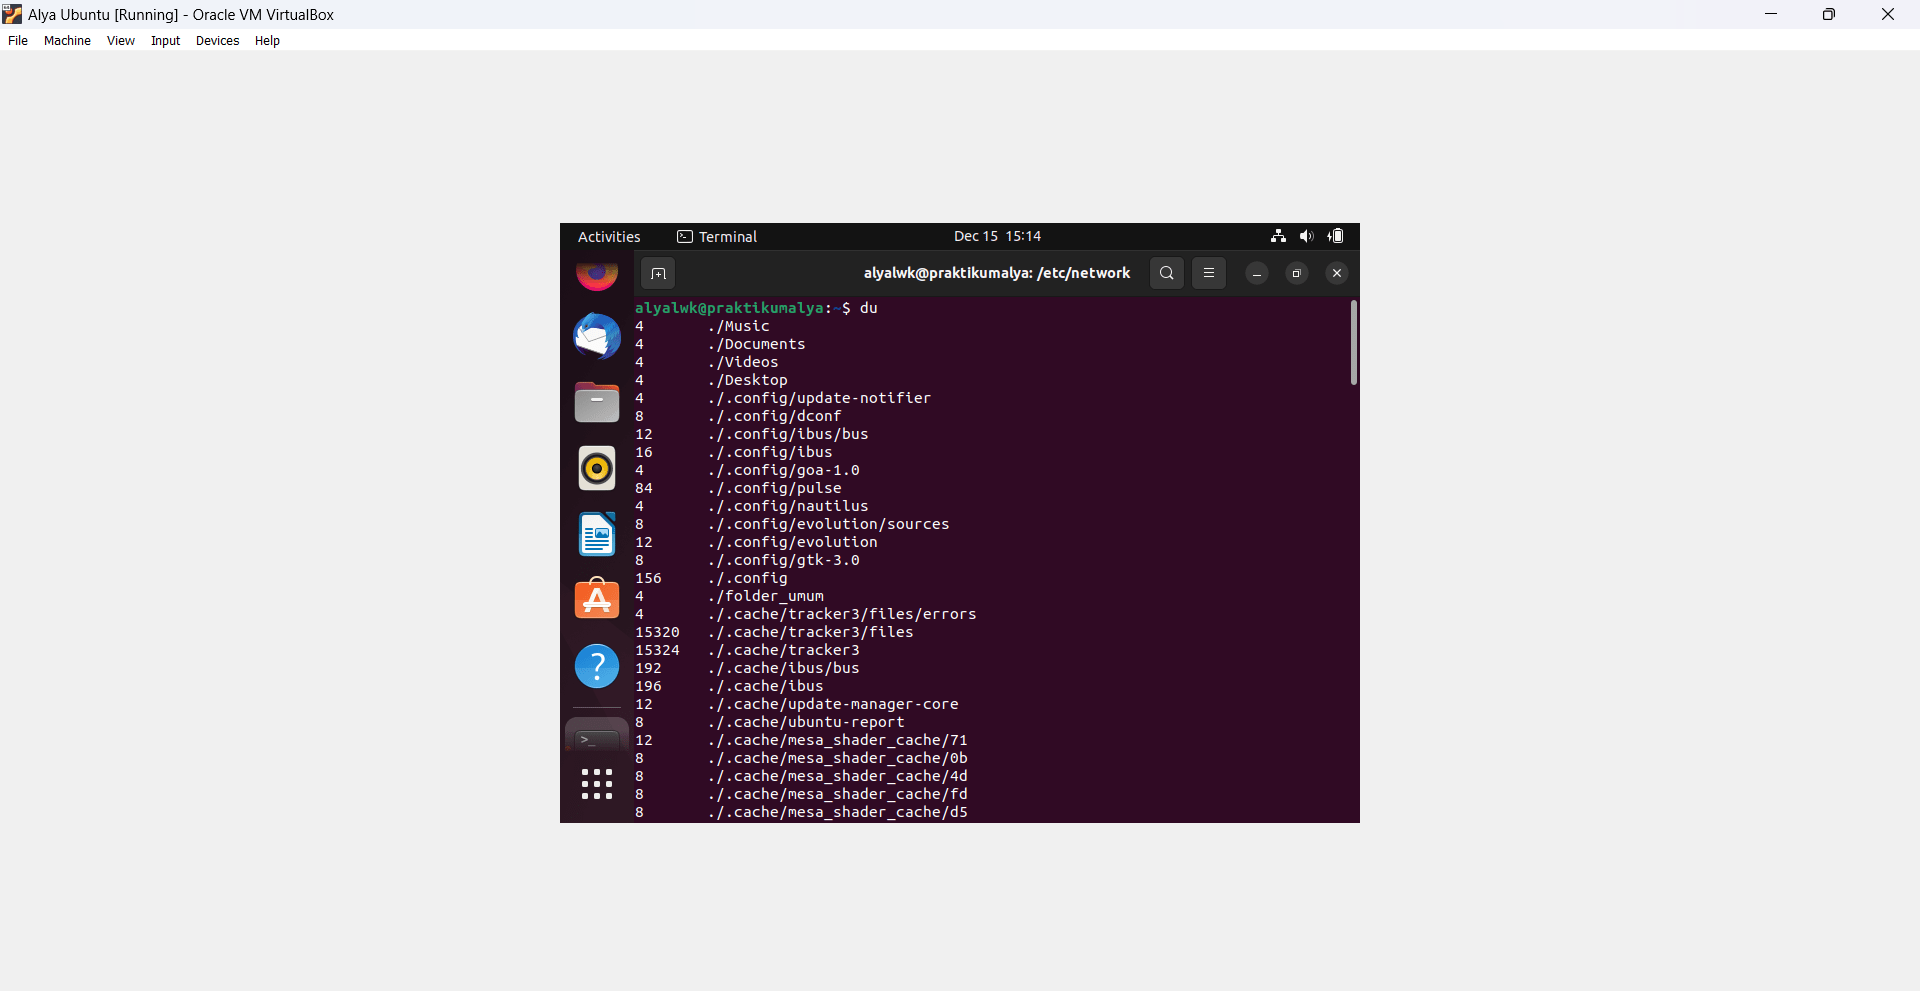Click the battery icon in top bar
The width and height of the screenshot is (1920, 991).
point(1336,236)
